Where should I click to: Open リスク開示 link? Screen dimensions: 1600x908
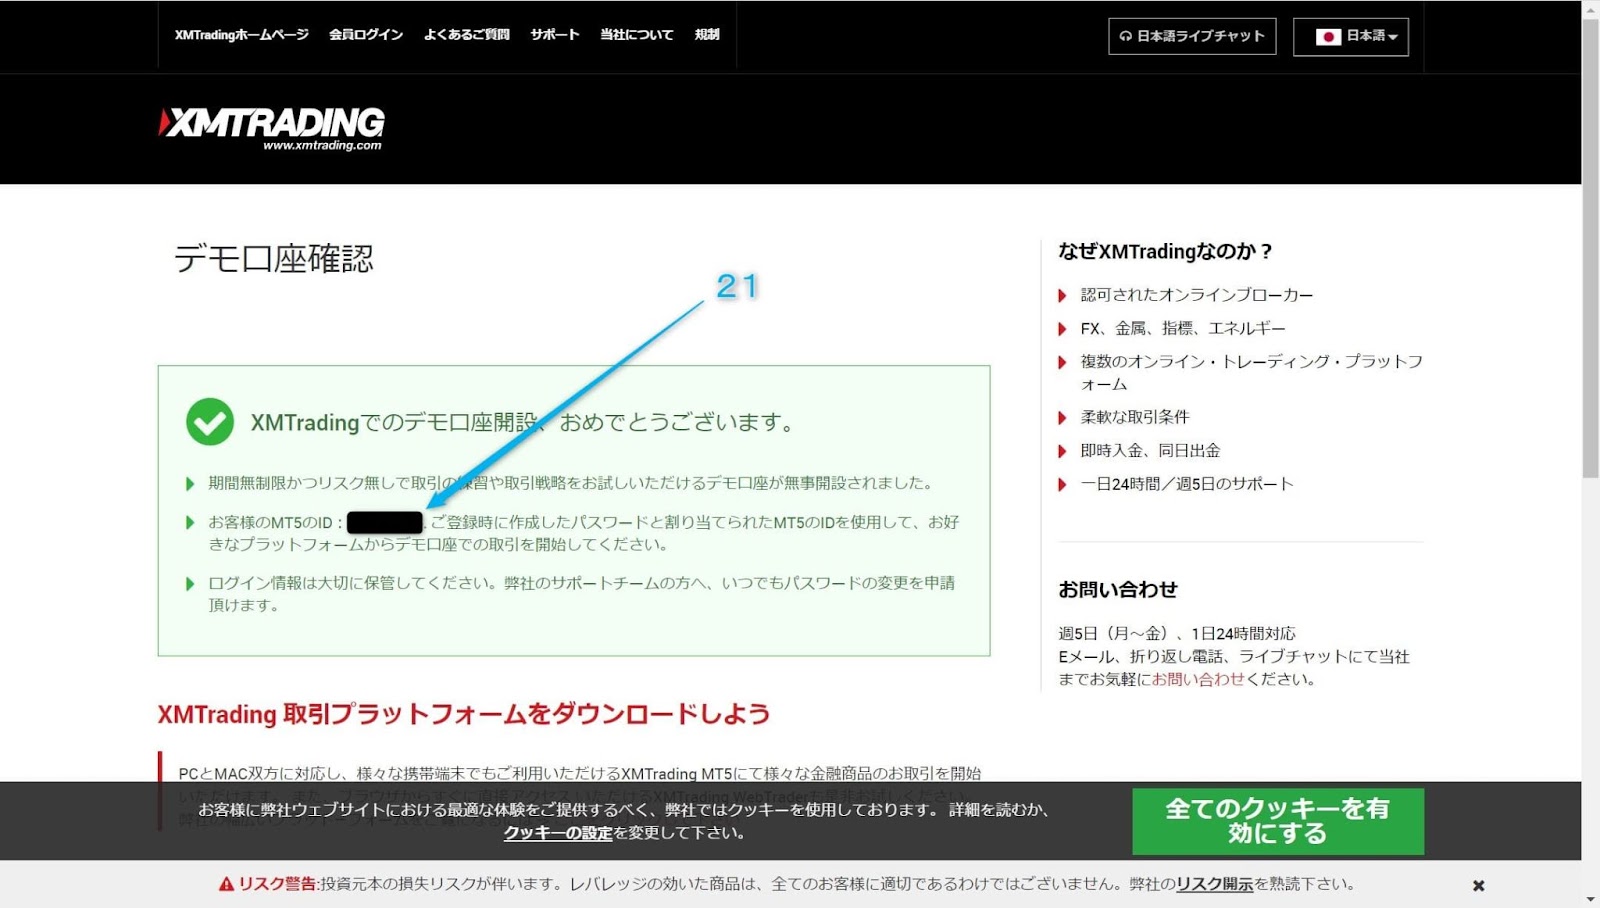[x=1214, y=884]
